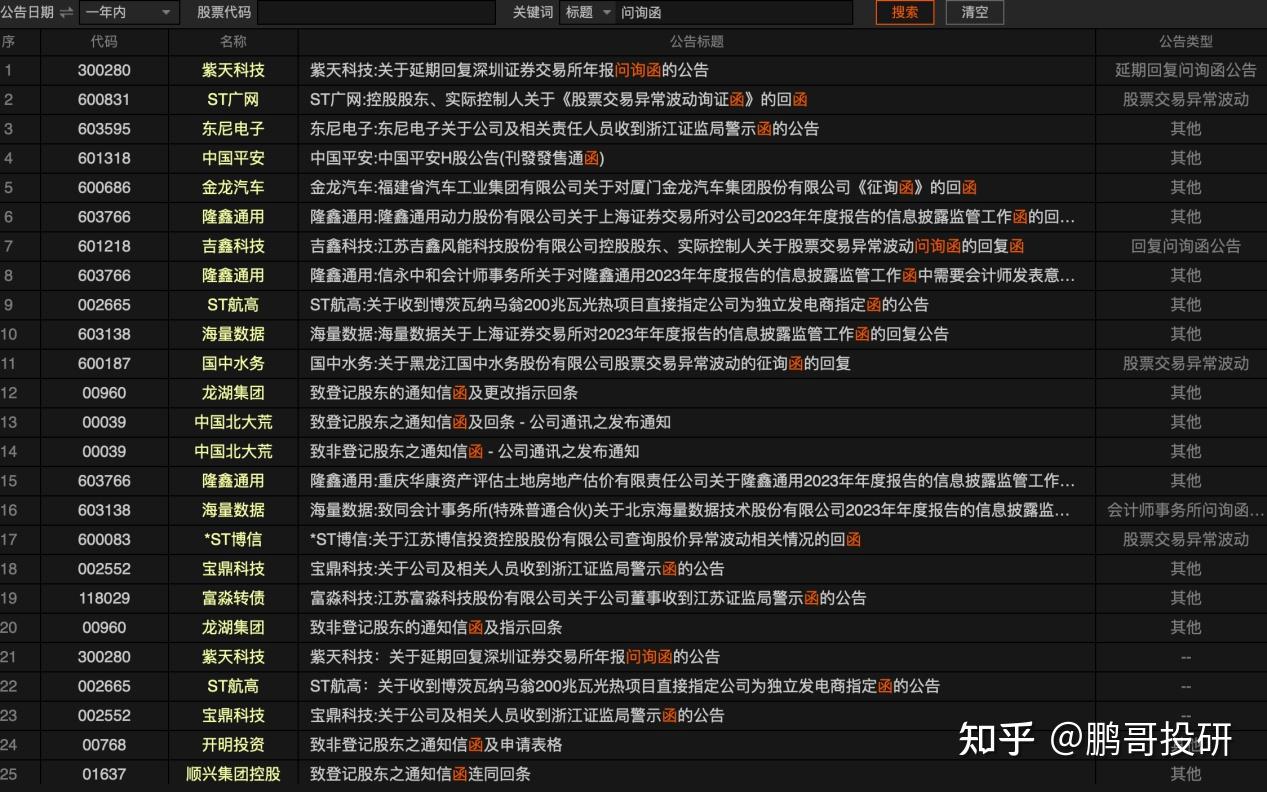Viewport: 1267px width, 792px height.
Task: Open 吉鑫科技 announcement about 问询函的回复函
Action: coord(667,246)
